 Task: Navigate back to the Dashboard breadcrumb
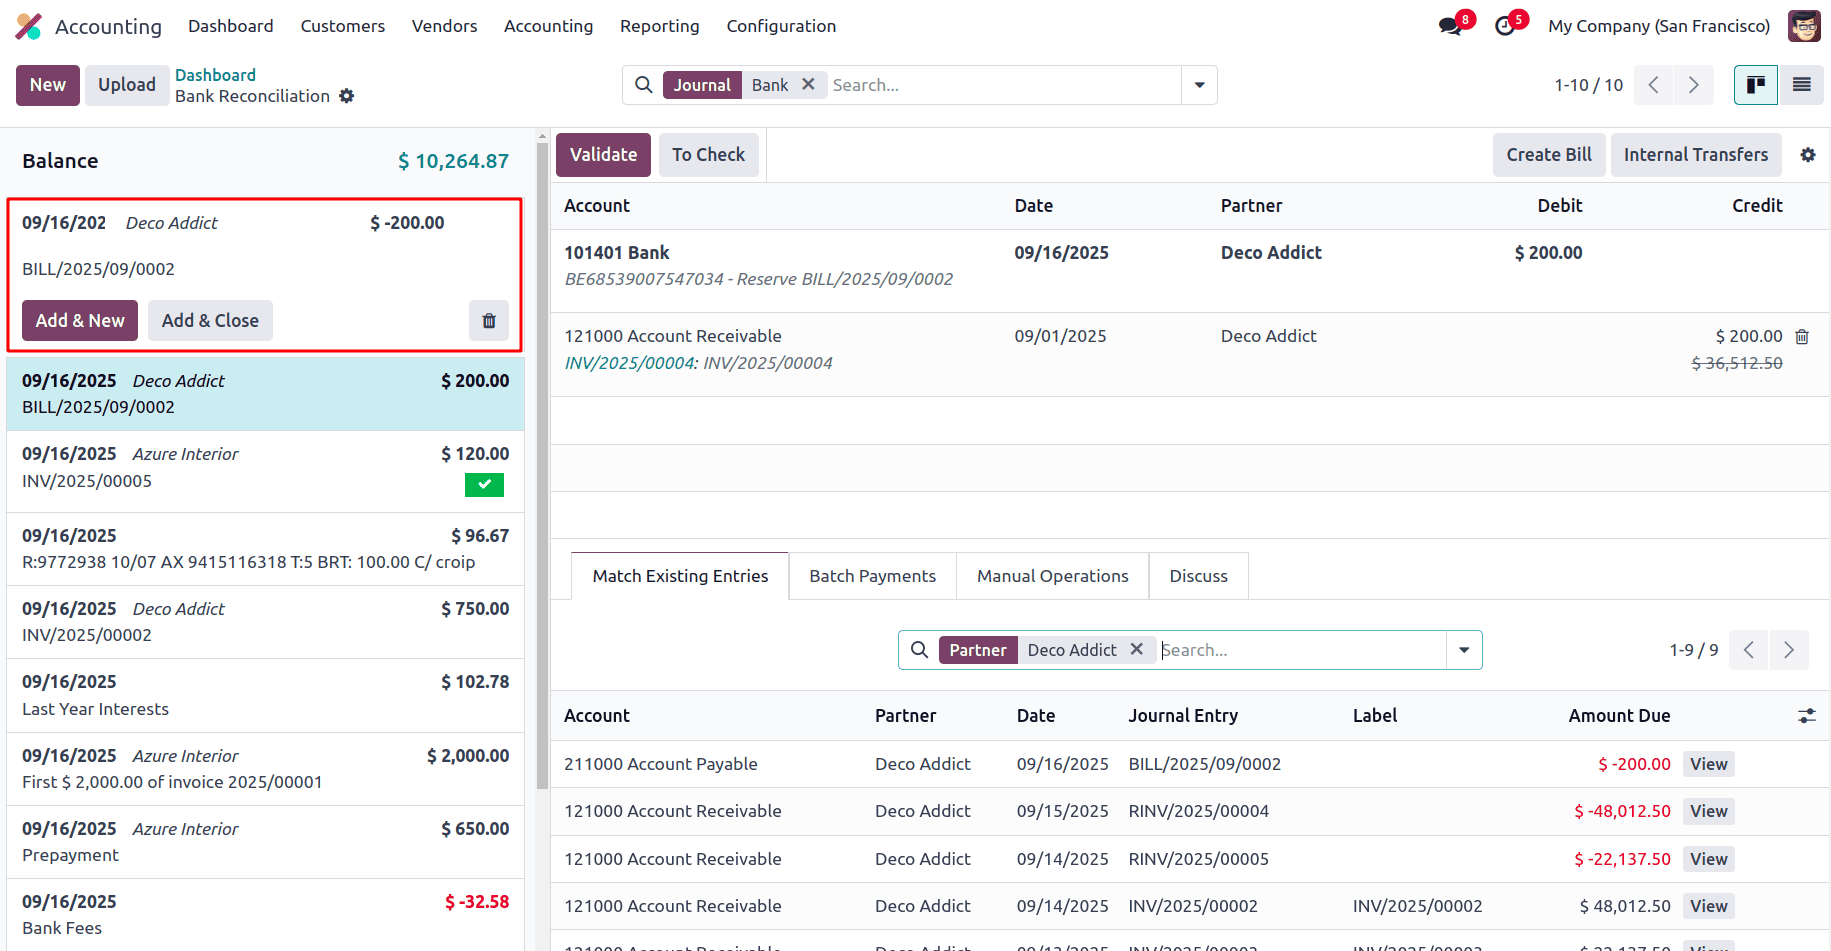pyautogui.click(x=215, y=74)
